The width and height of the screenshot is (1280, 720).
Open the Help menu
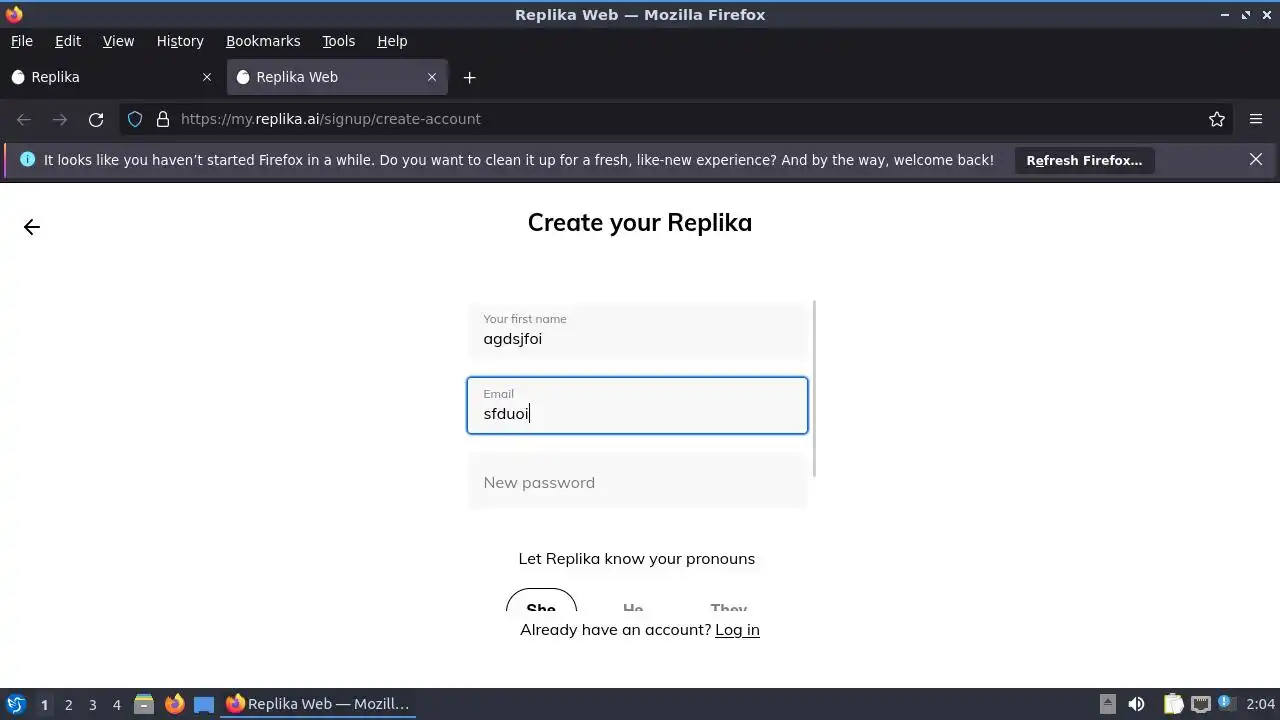point(392,41)
